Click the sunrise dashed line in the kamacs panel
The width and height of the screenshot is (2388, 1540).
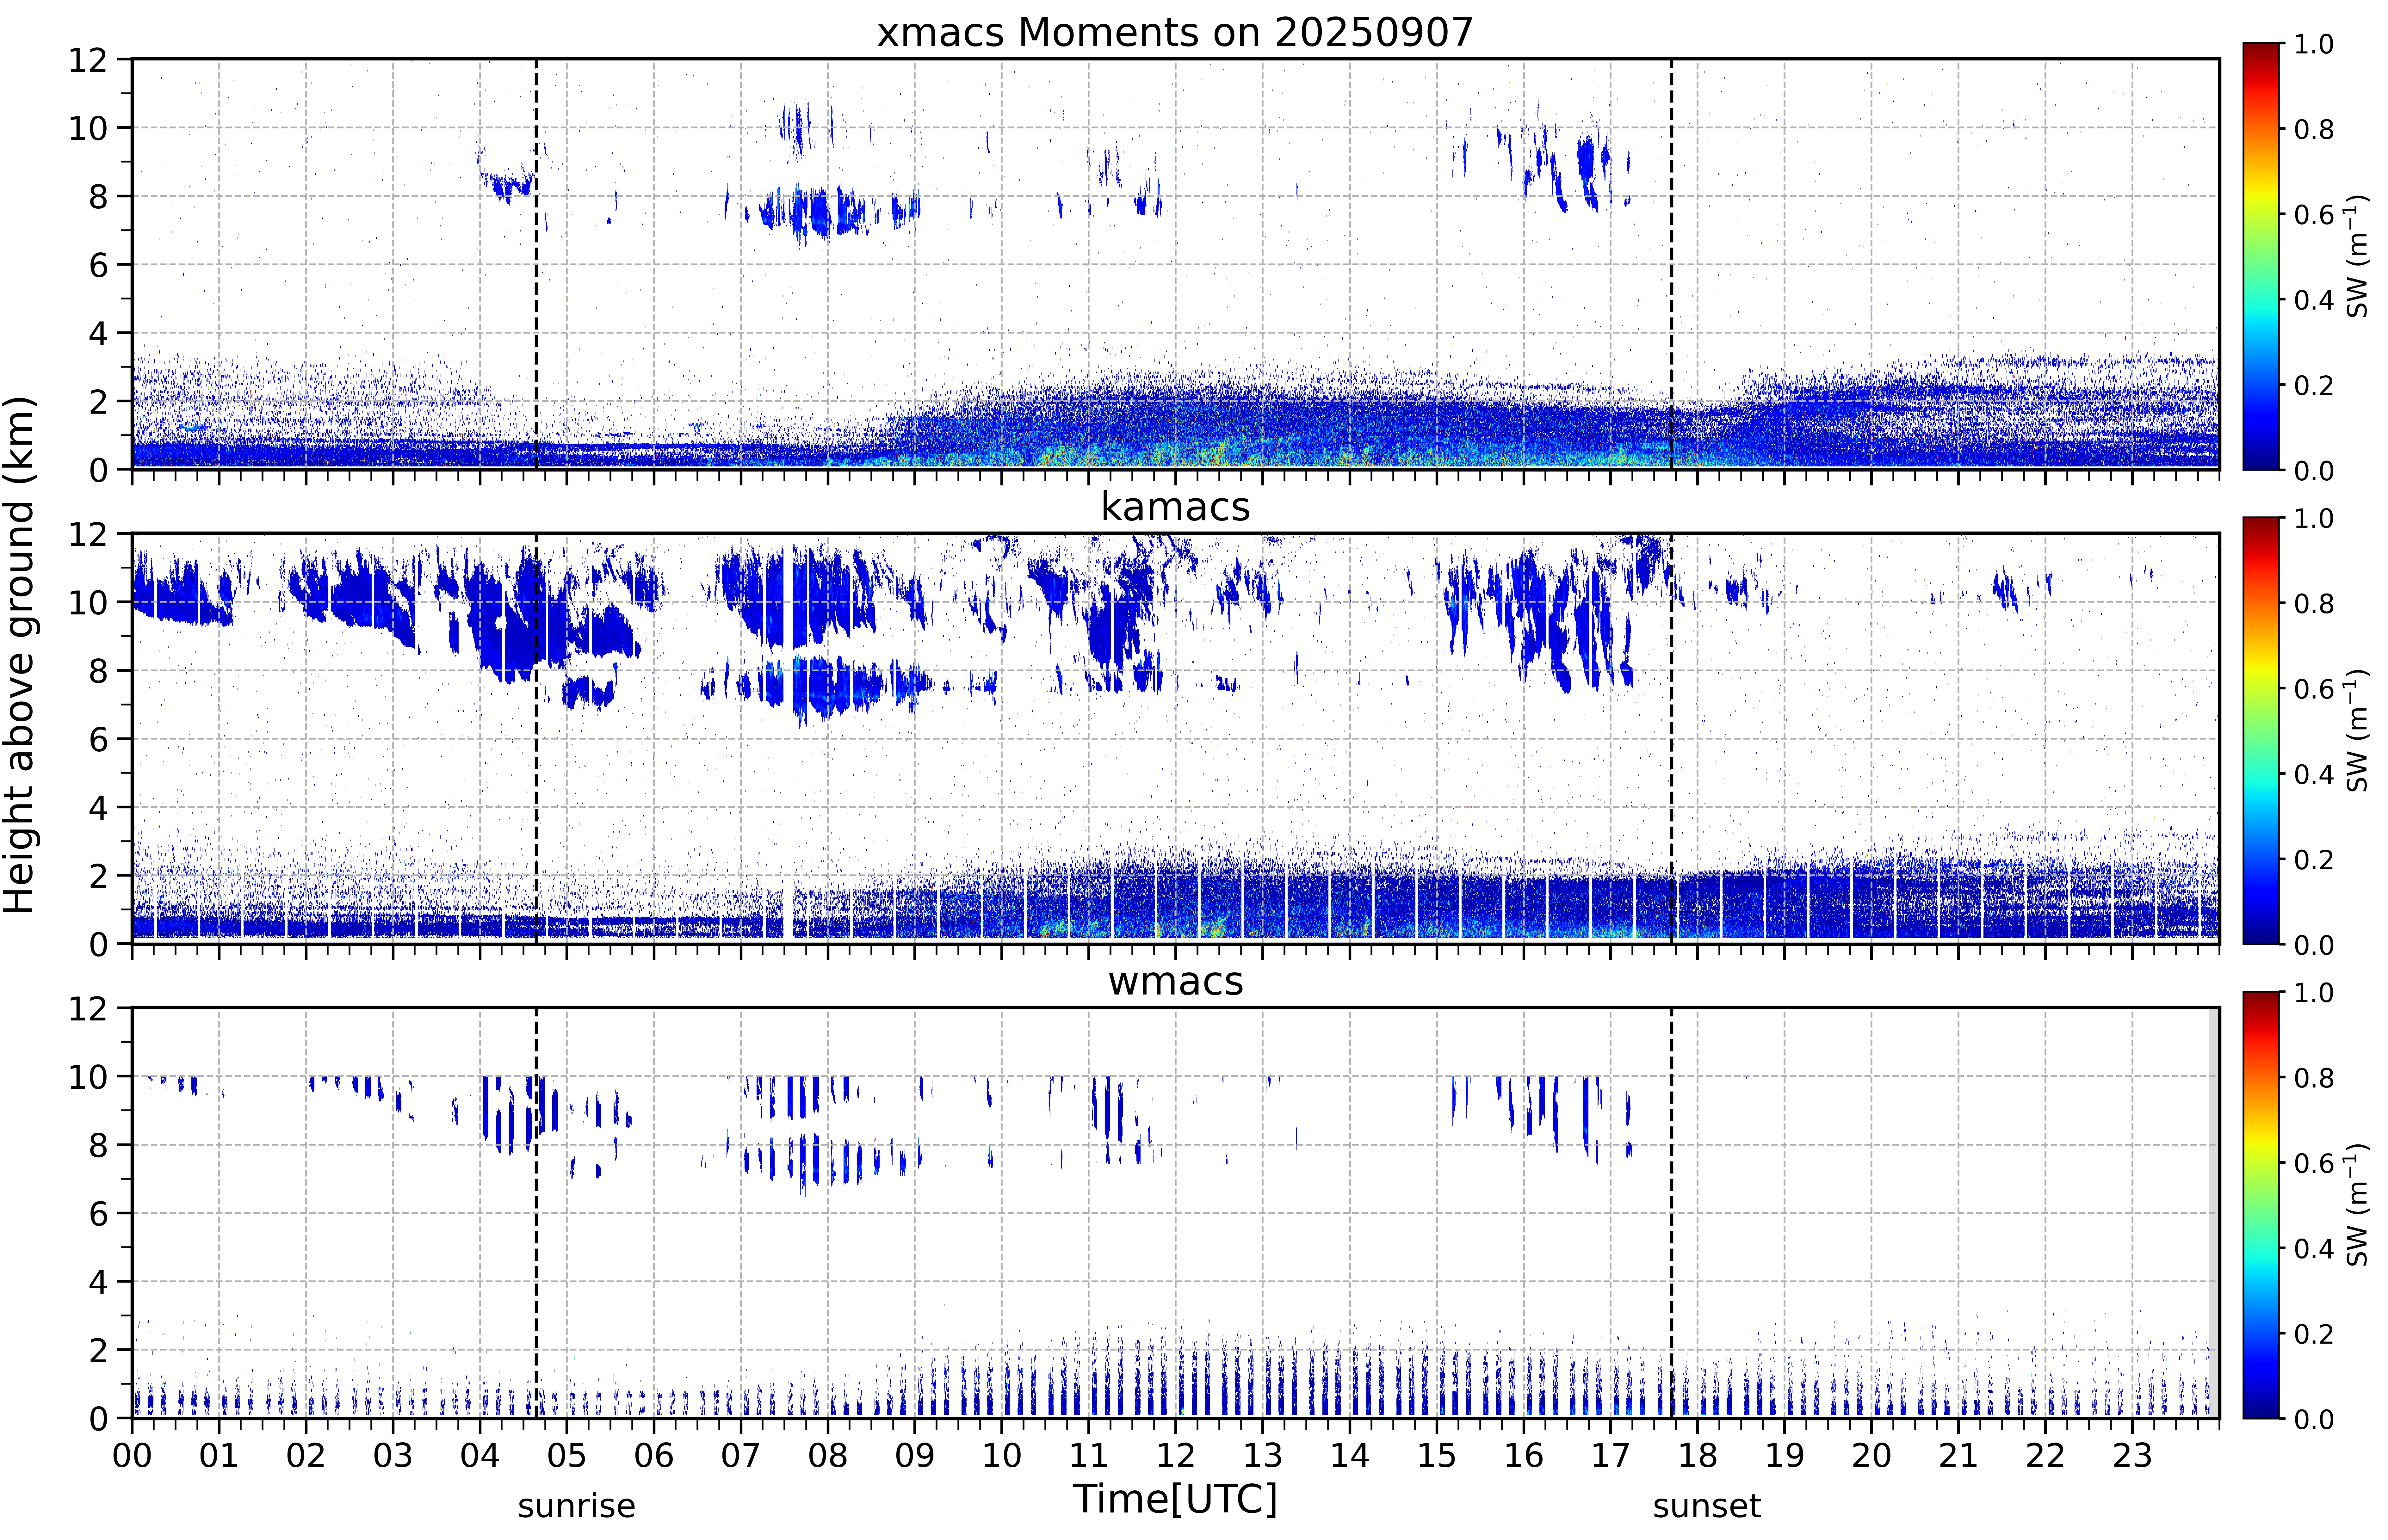(x=537, y=738)
